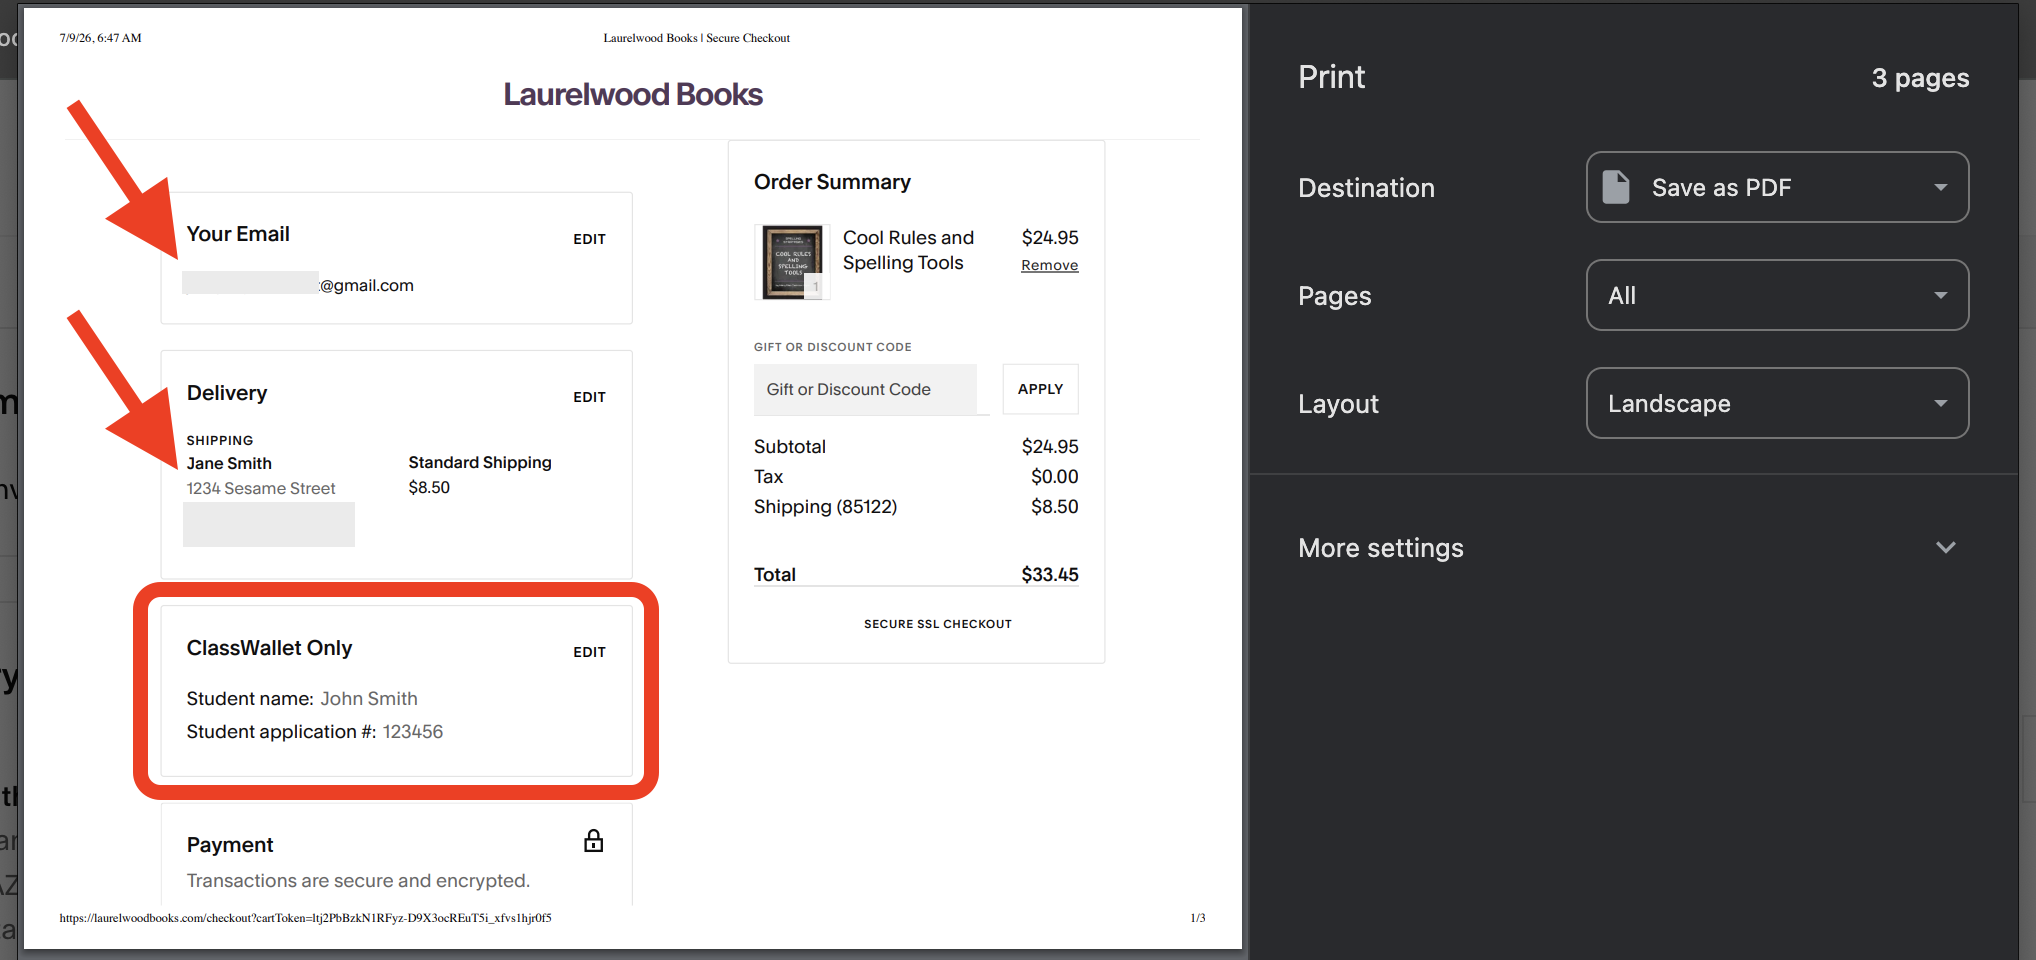Click the padlock icon in the Payment section
Screen dimensions: 2036x960
594,841
